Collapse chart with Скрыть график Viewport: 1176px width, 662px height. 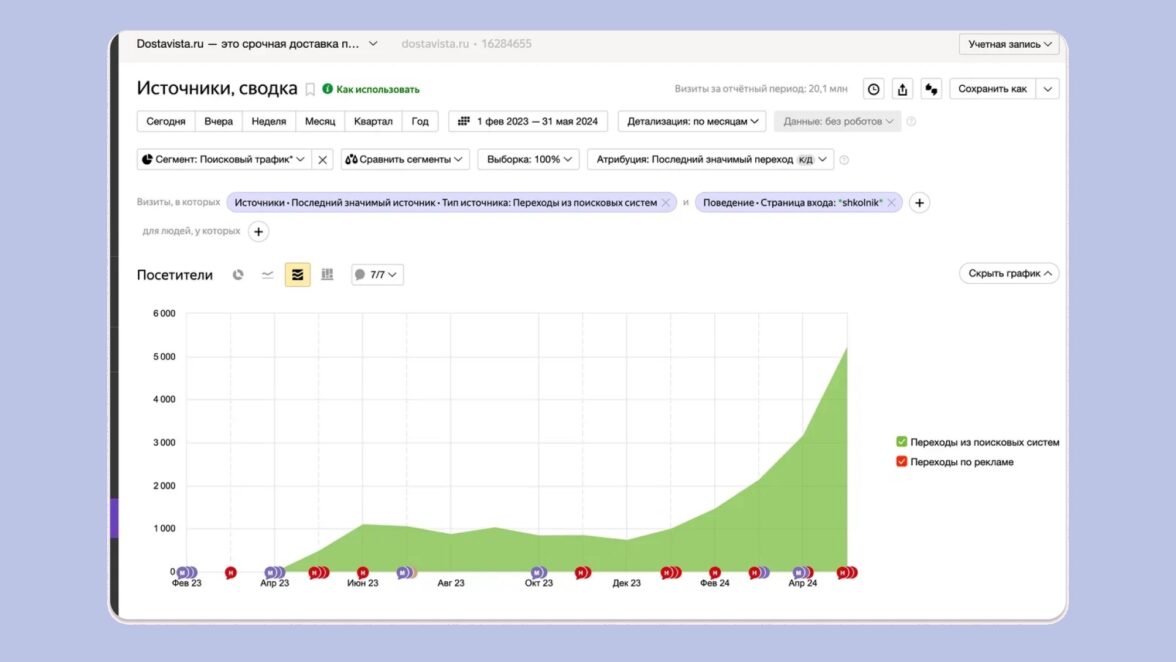[1008, 273]
